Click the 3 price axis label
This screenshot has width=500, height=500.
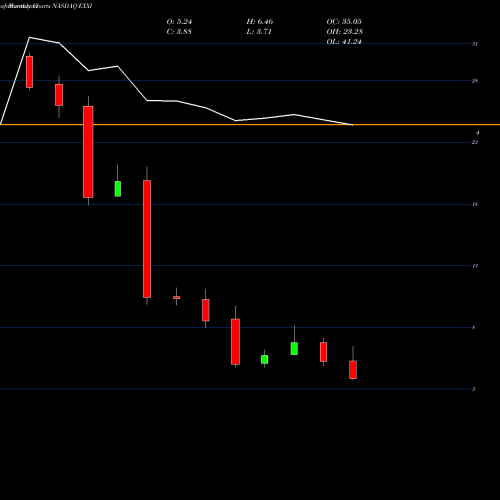click(x=474, y=389)
